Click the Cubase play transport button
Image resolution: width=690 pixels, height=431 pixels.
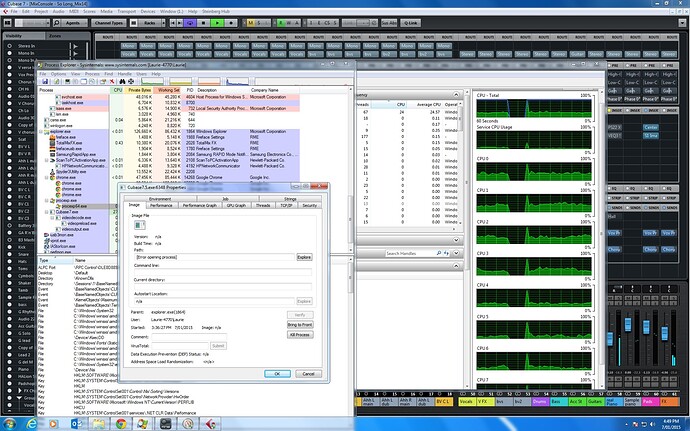coord(217,23)
